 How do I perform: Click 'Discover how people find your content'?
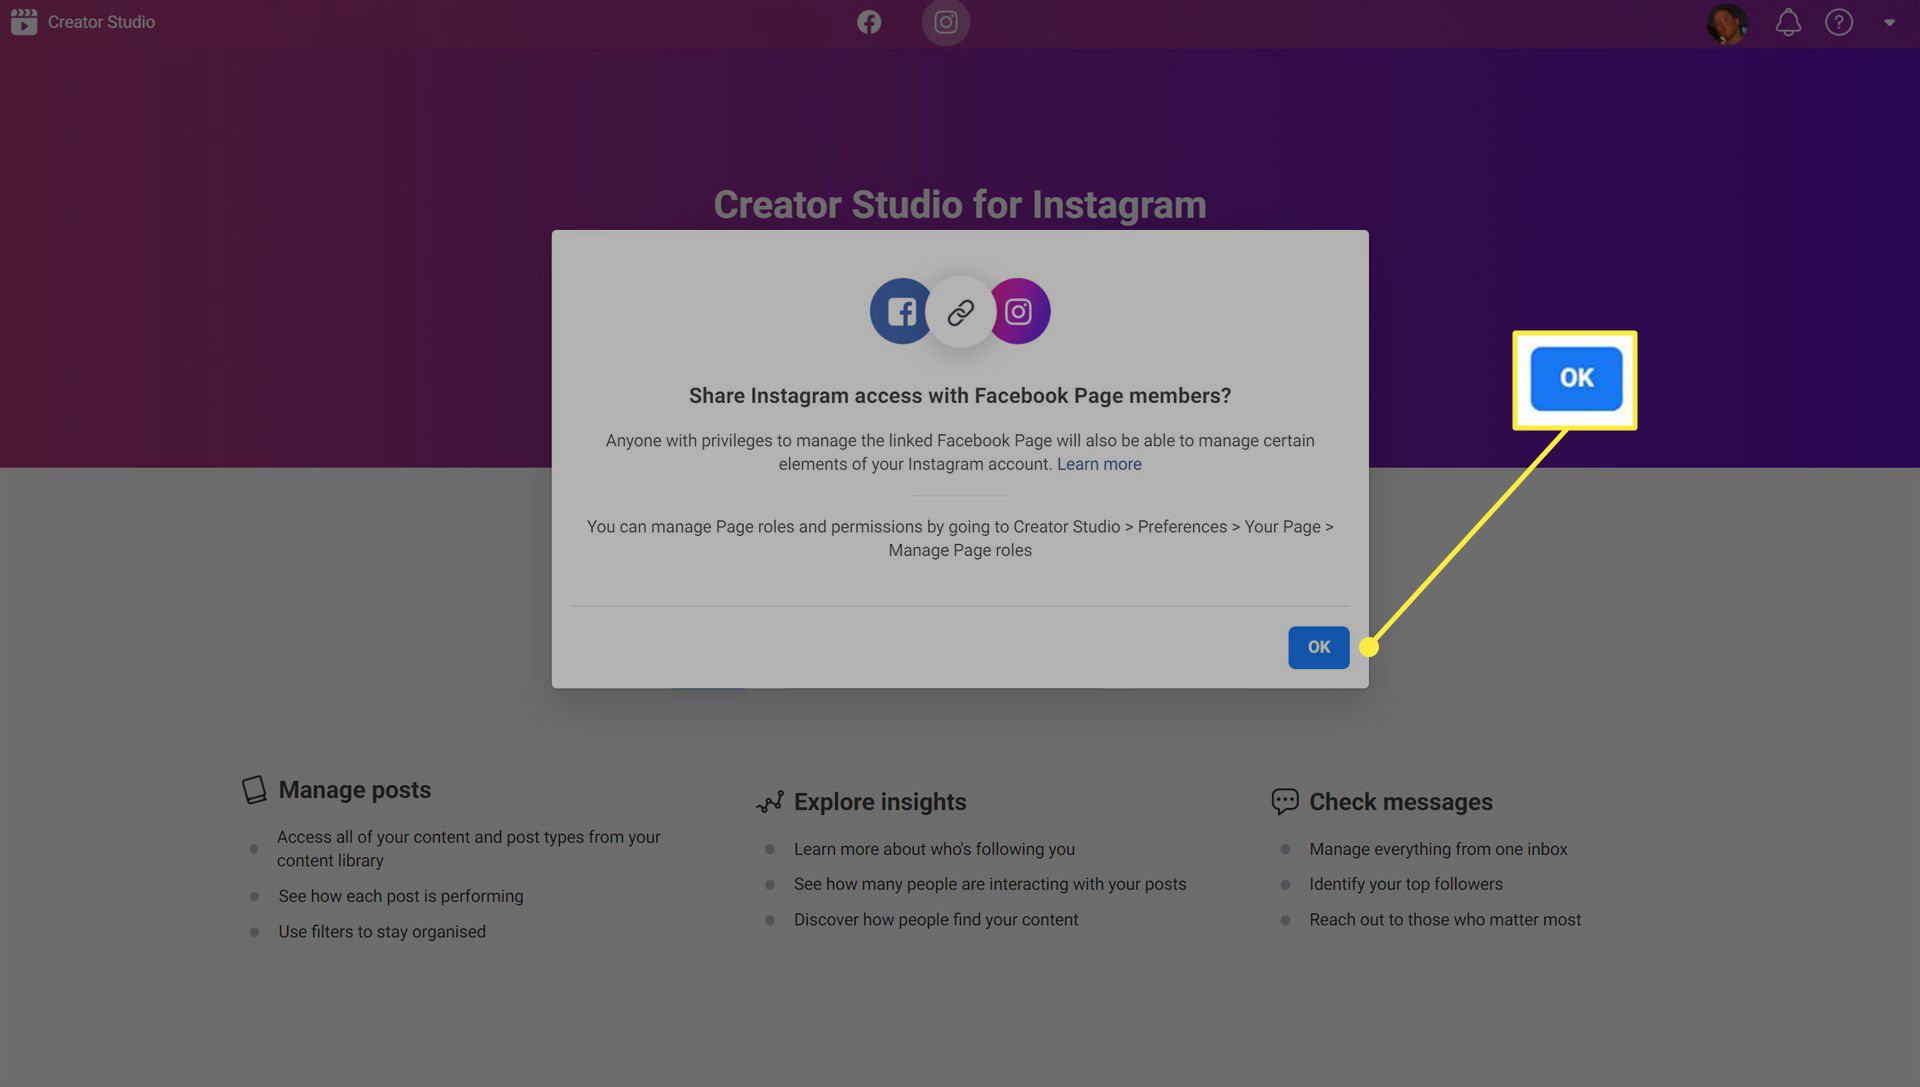[x=935, y=920]
